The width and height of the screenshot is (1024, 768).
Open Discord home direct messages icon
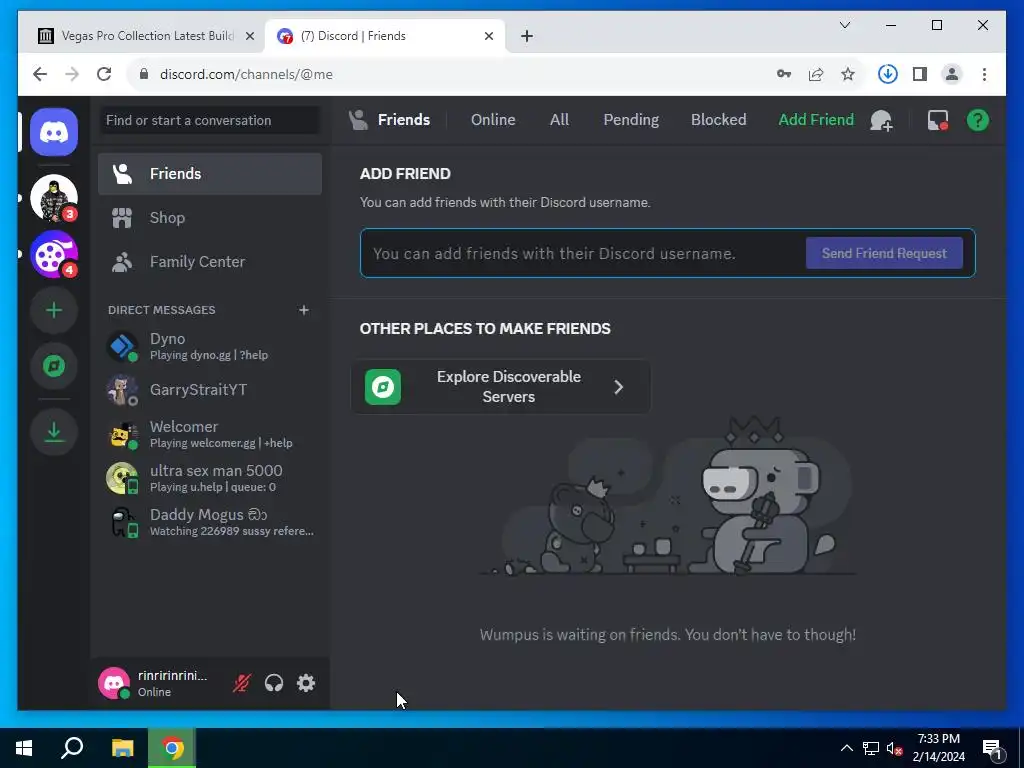(54, 133)
